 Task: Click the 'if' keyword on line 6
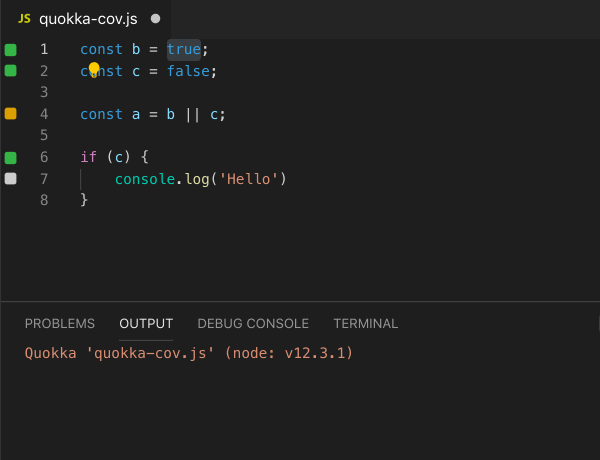click(x=88, y=157)
